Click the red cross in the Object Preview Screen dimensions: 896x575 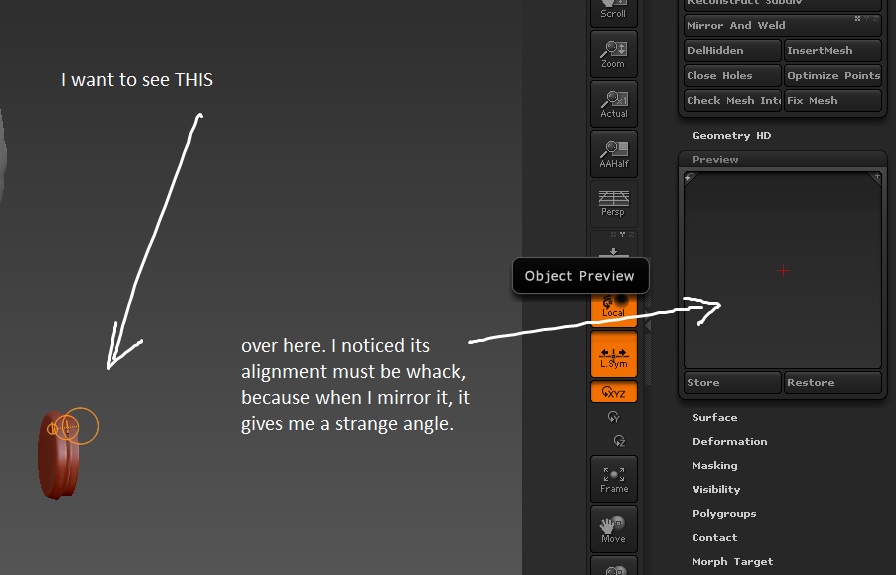[783, 270]
